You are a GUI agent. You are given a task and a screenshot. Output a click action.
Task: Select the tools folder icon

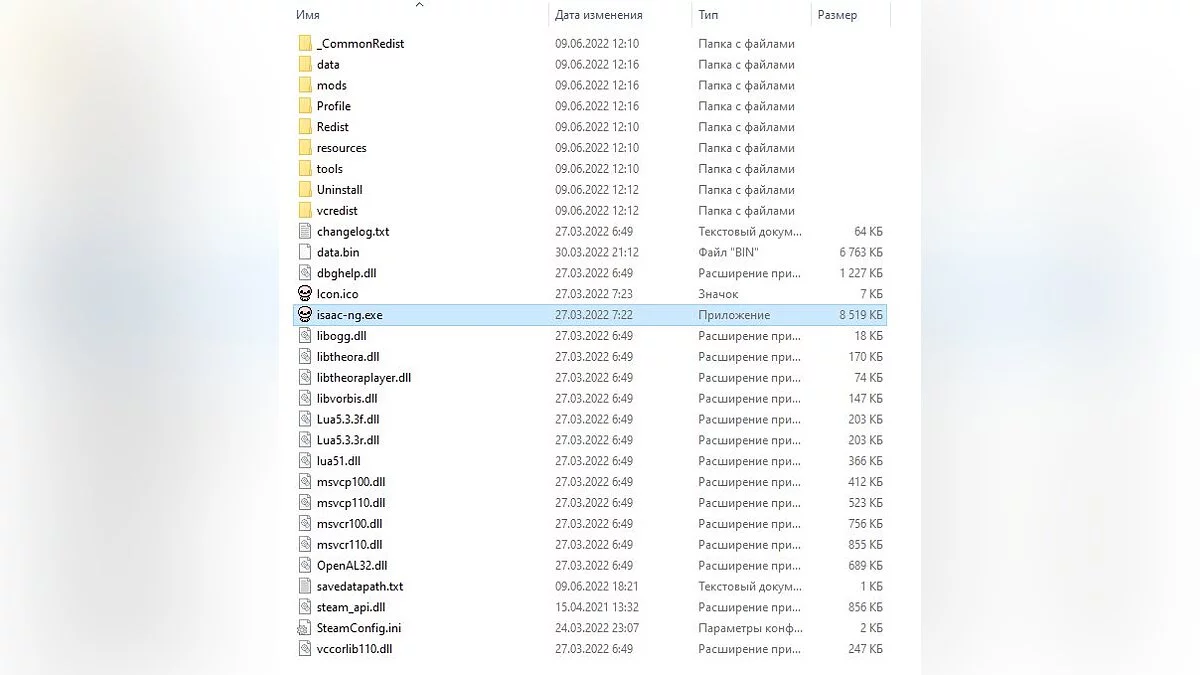(x=306, y=169)
